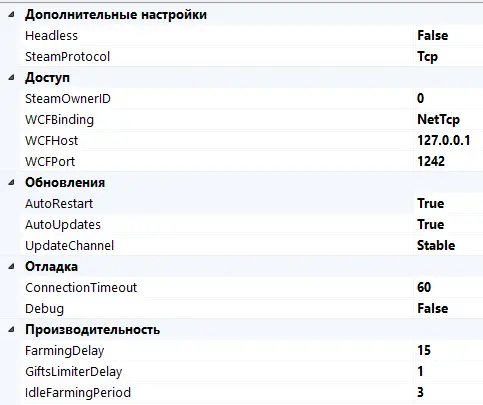The image size is (483, 405).
Task: Select the Headless False value
Action: pyautogui.click(x=448, y=35)
